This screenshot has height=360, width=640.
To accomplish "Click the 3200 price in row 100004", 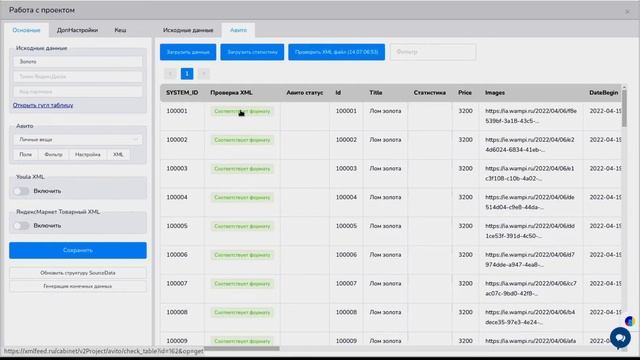I will pyautogui.click(x=465, y=197).
